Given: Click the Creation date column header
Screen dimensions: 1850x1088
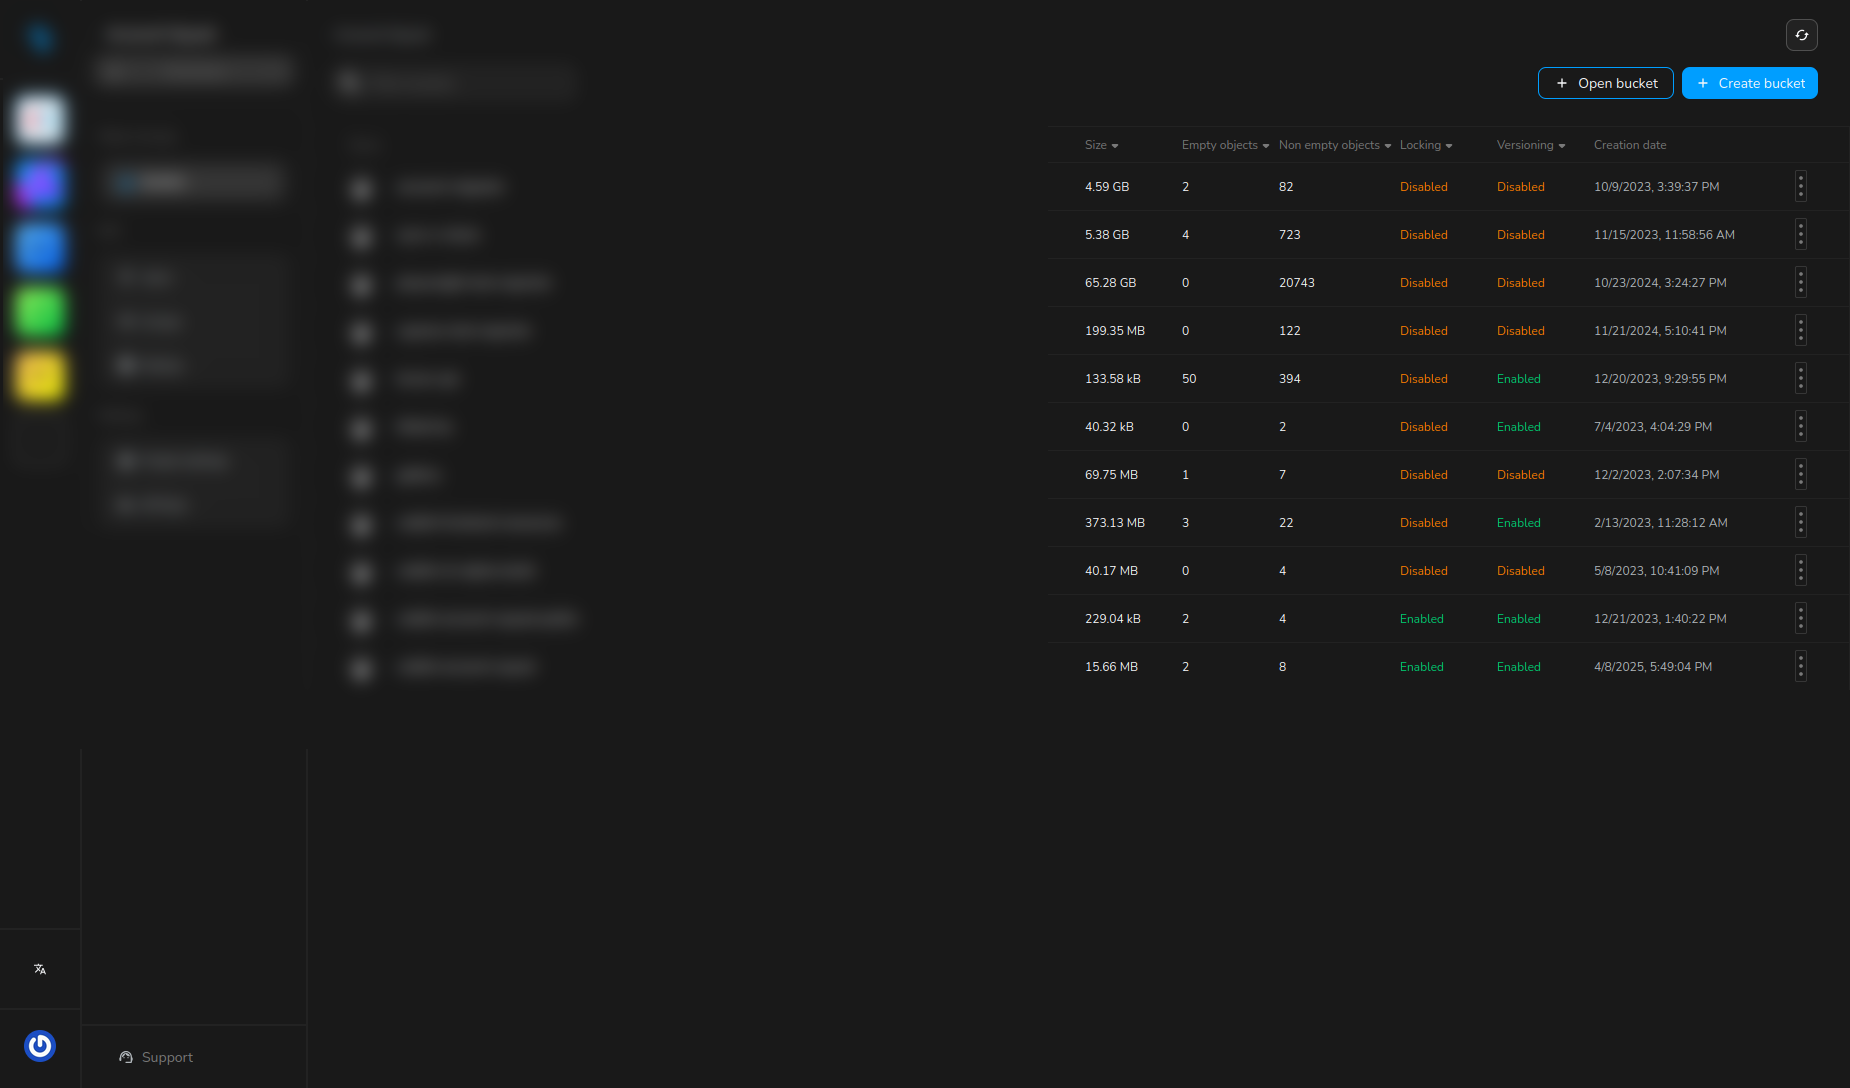Looking at the screenshot, I should pos(1630,145).
